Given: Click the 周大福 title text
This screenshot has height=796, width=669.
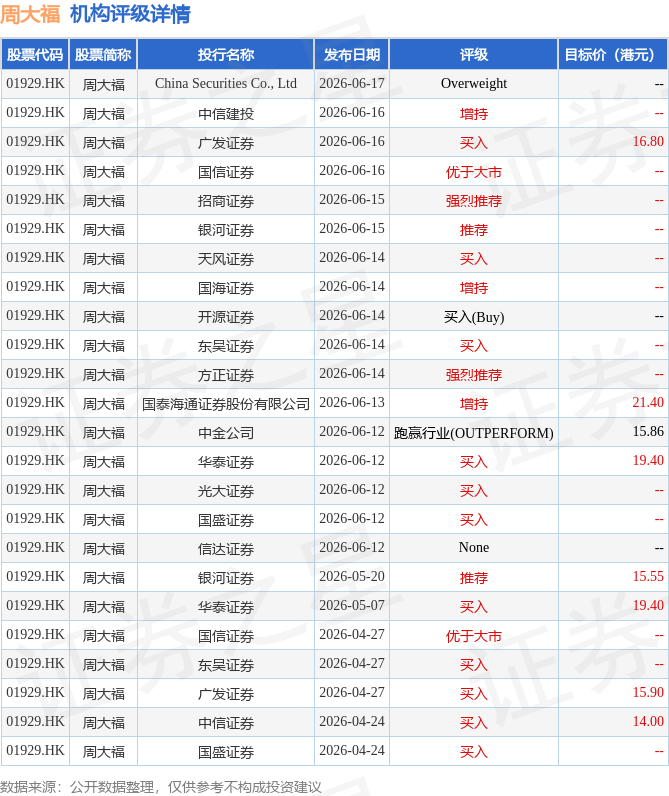Looking at the screenshot, I should point(30,14).
